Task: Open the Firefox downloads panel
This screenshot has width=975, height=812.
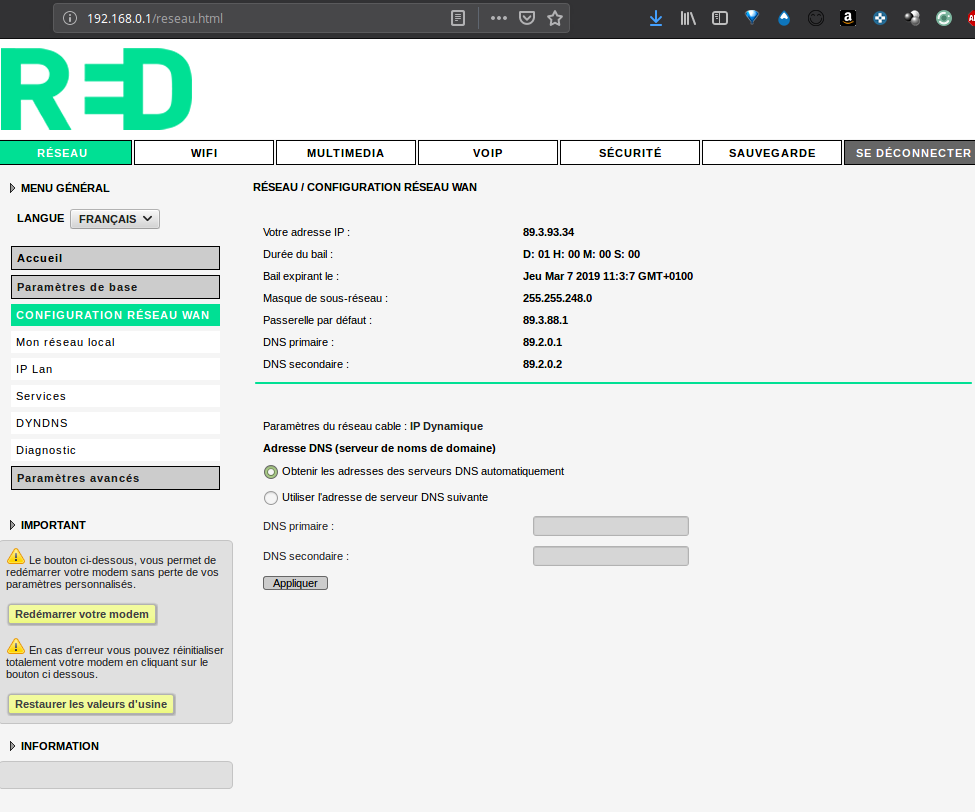Action: (x=656, y=18)
